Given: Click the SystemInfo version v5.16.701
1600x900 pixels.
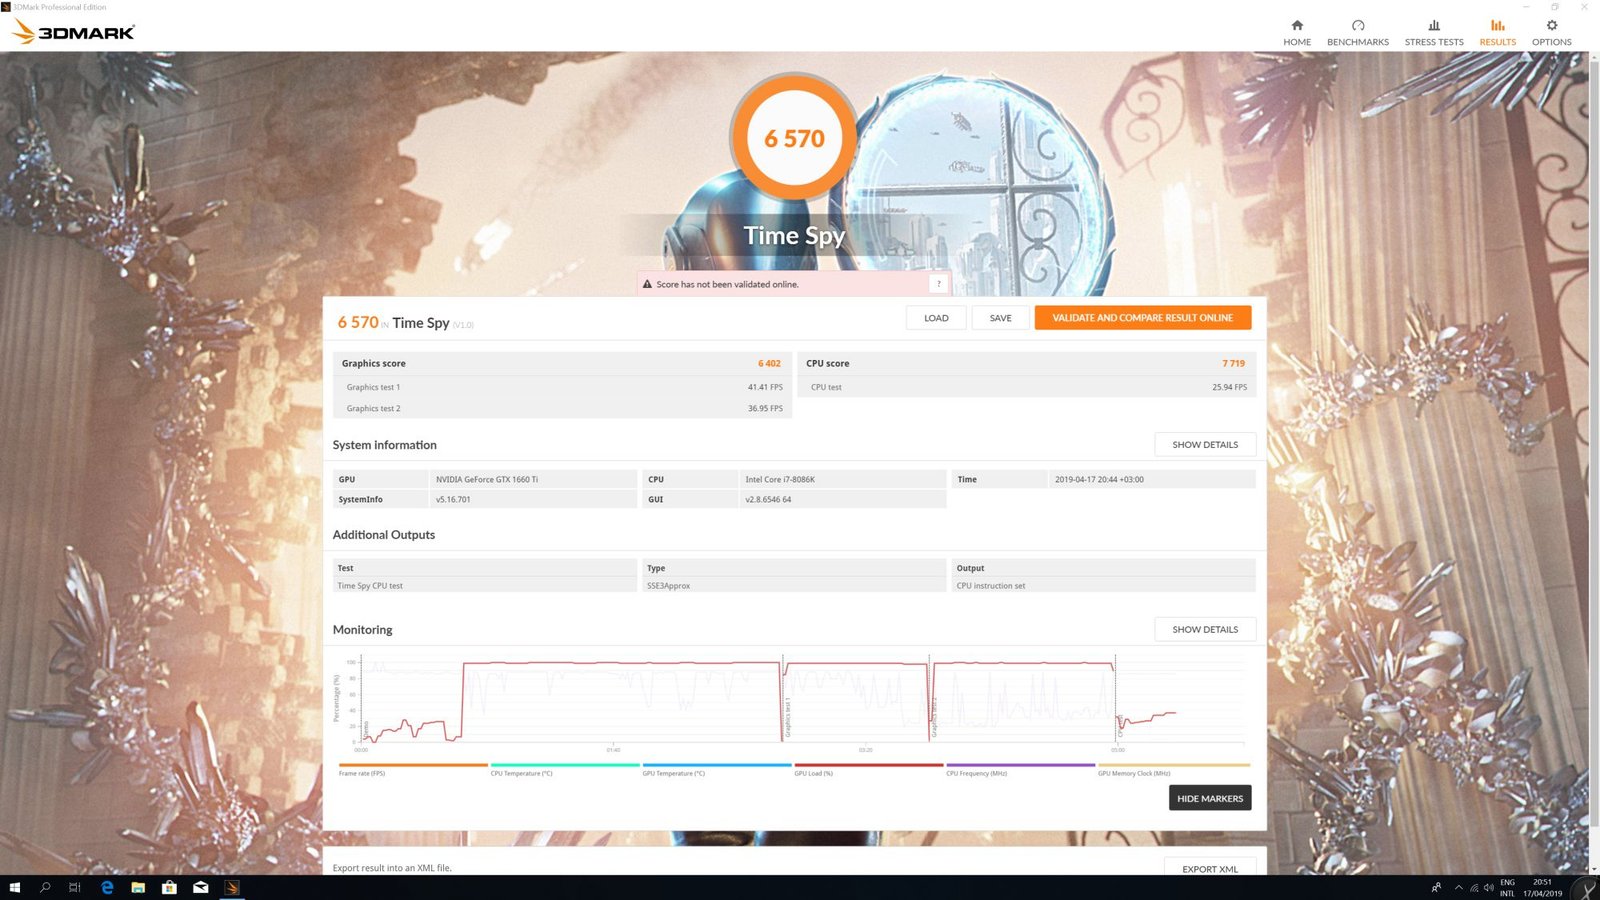Looking at the screenshot, I should [453, 500].
